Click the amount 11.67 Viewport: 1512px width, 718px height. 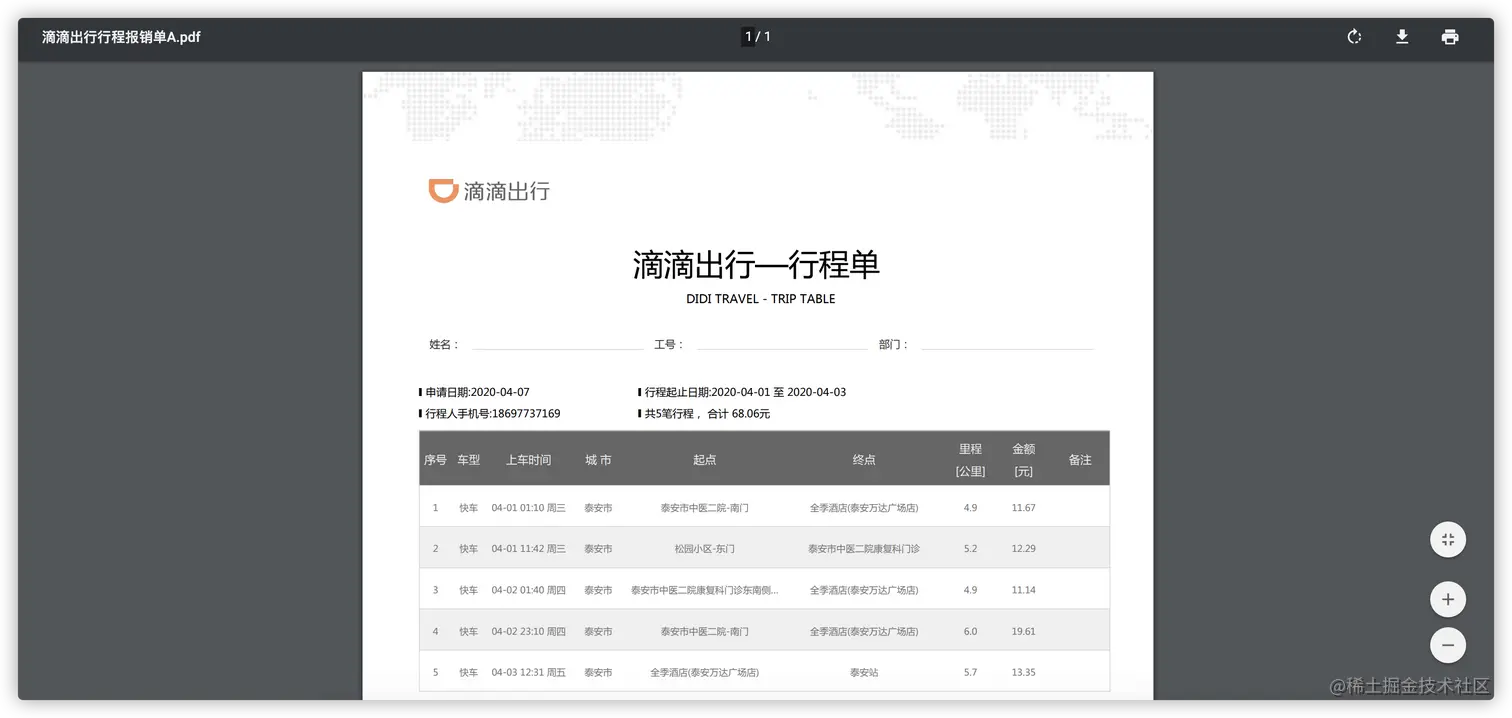tap(1023, 508)
